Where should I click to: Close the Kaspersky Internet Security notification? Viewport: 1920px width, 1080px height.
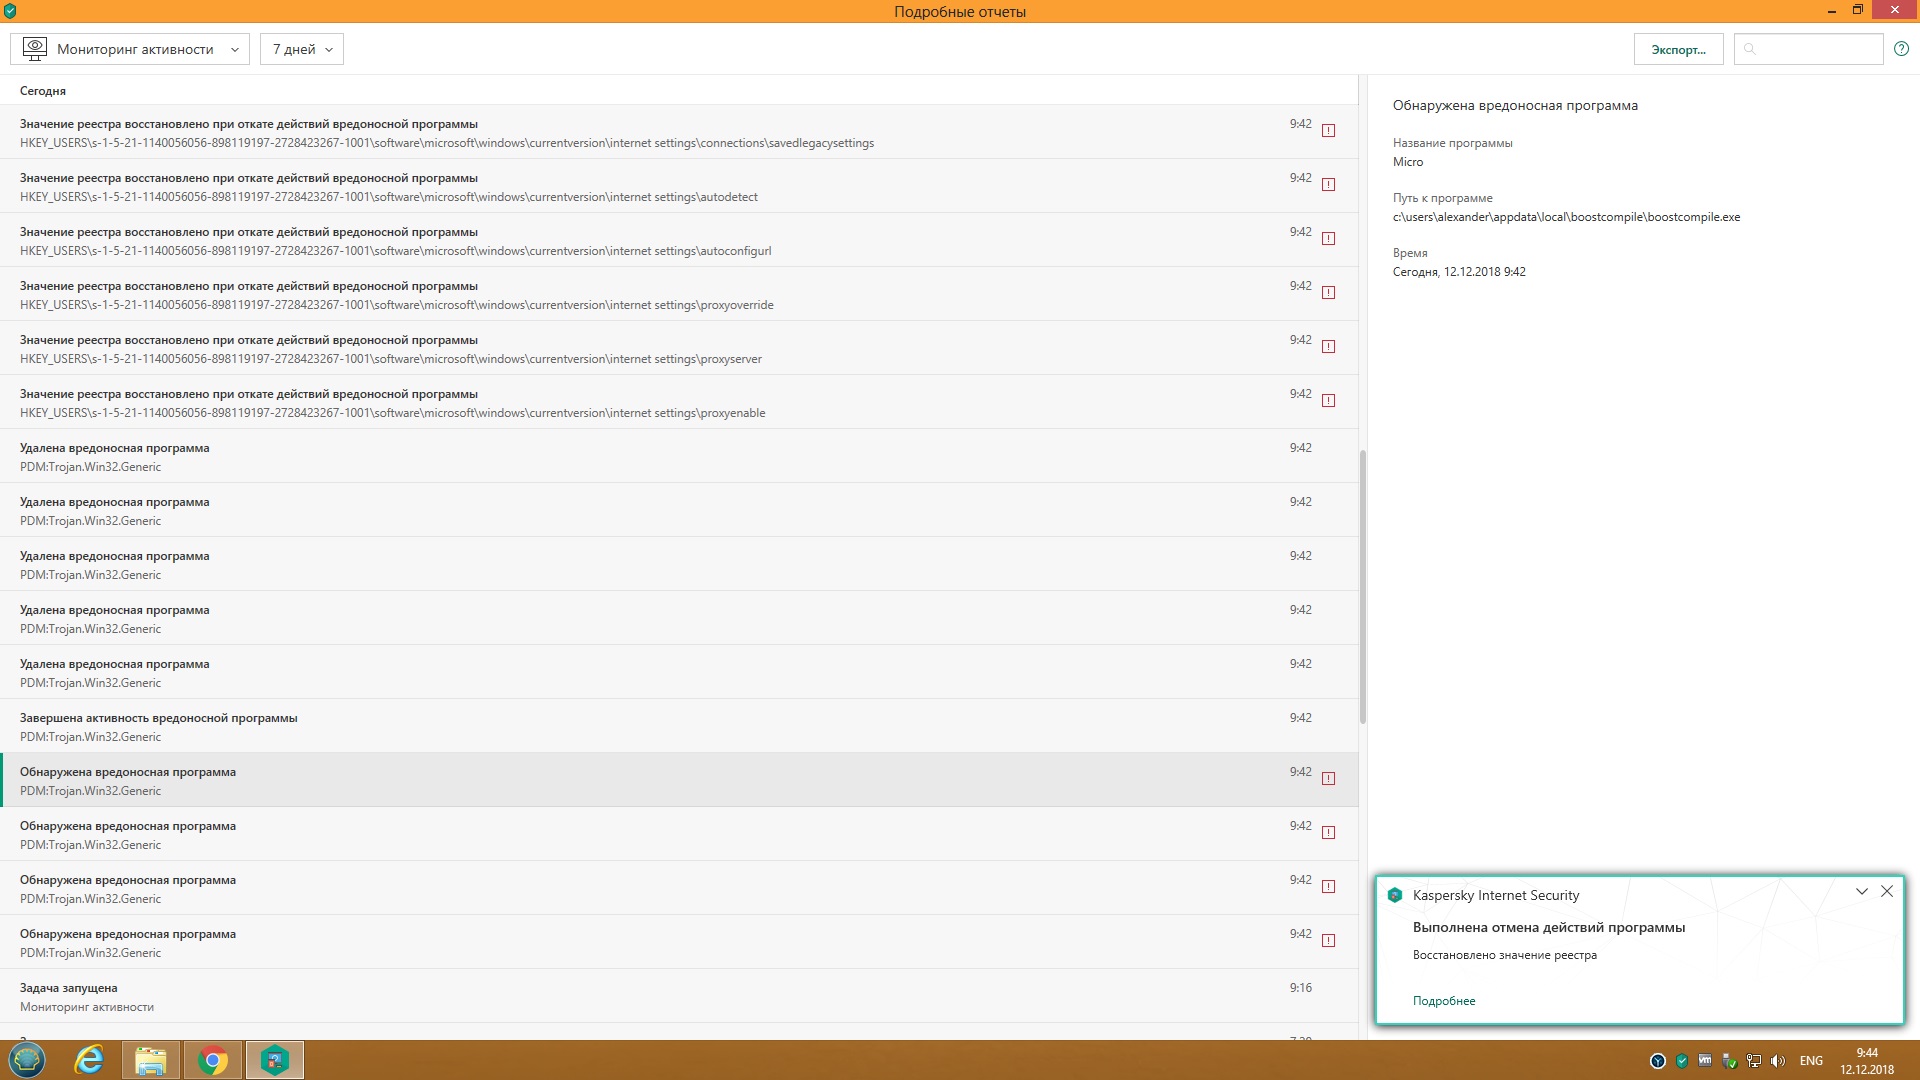click(x=1887, y=891)
